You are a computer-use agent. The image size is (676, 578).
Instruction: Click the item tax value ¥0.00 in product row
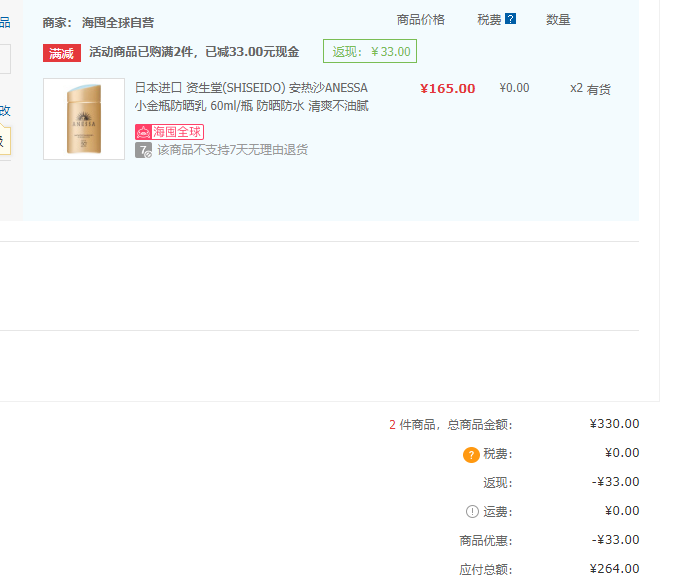tap(514, 88)
